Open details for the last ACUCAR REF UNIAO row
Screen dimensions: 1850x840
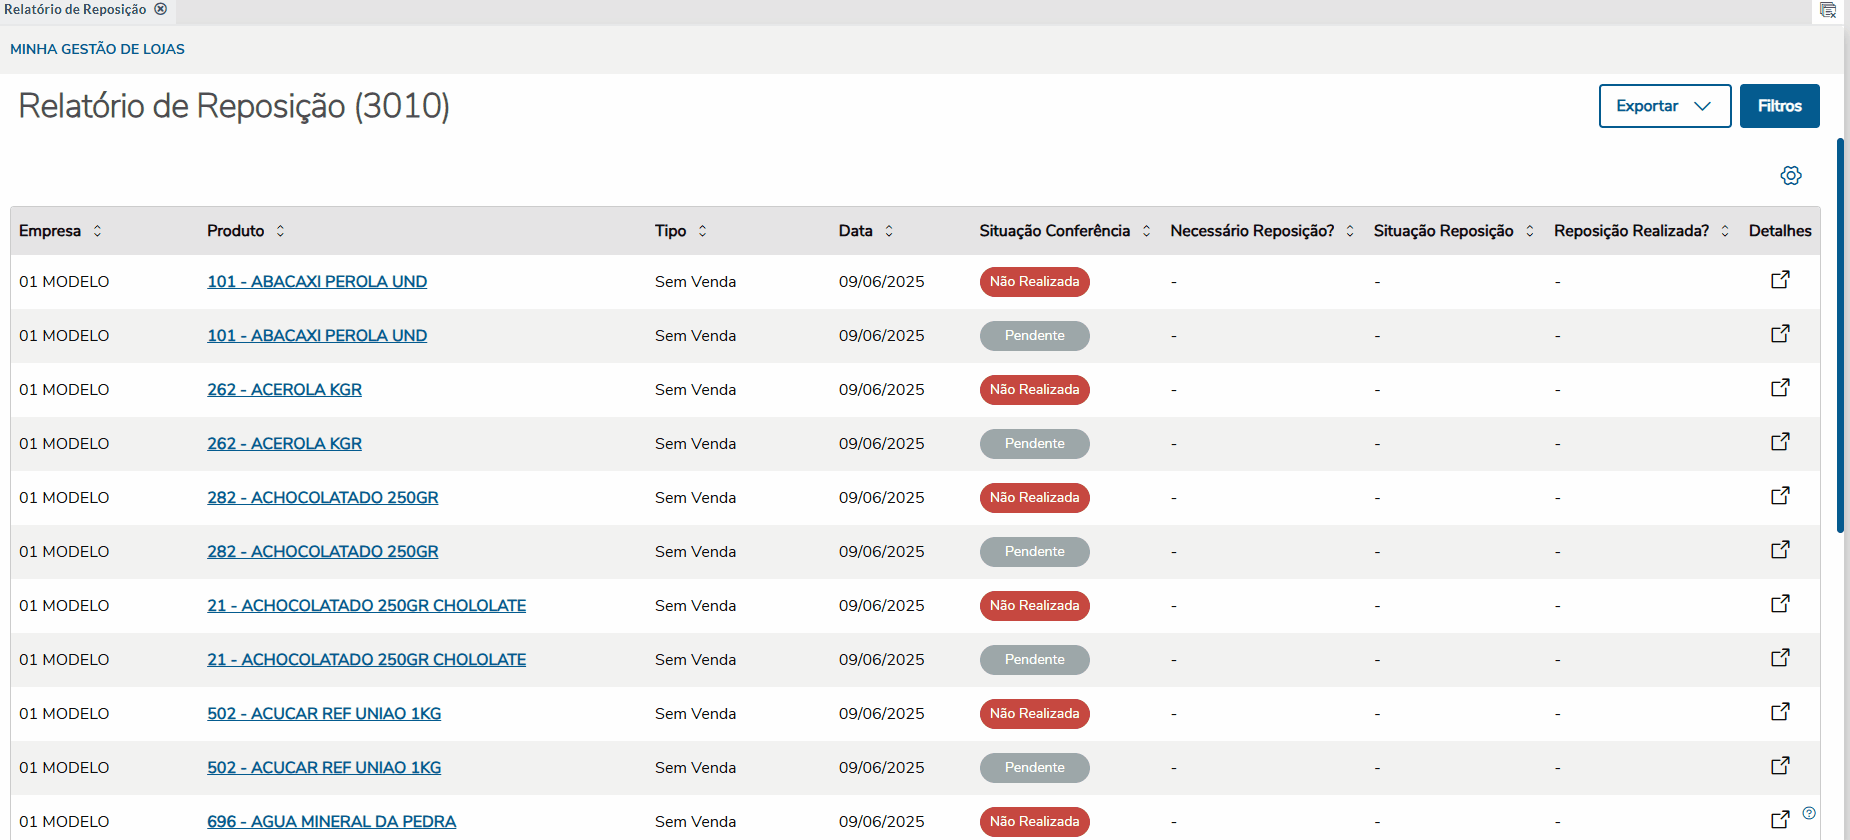pos(1780,766)
